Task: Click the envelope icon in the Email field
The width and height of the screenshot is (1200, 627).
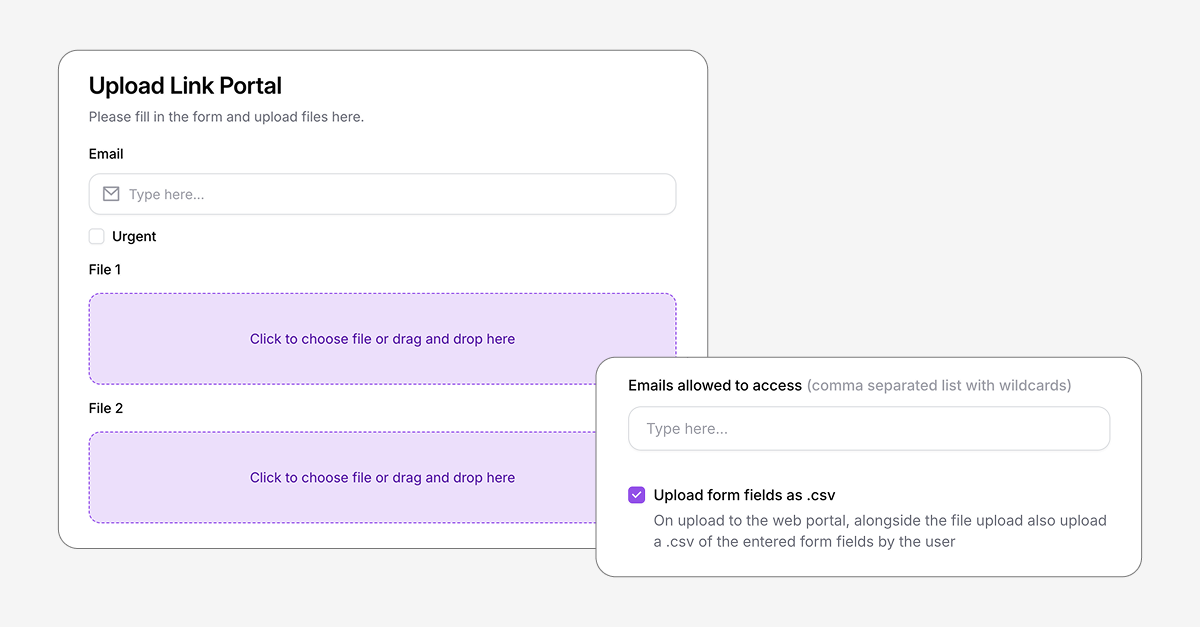Action: [110, 193]
